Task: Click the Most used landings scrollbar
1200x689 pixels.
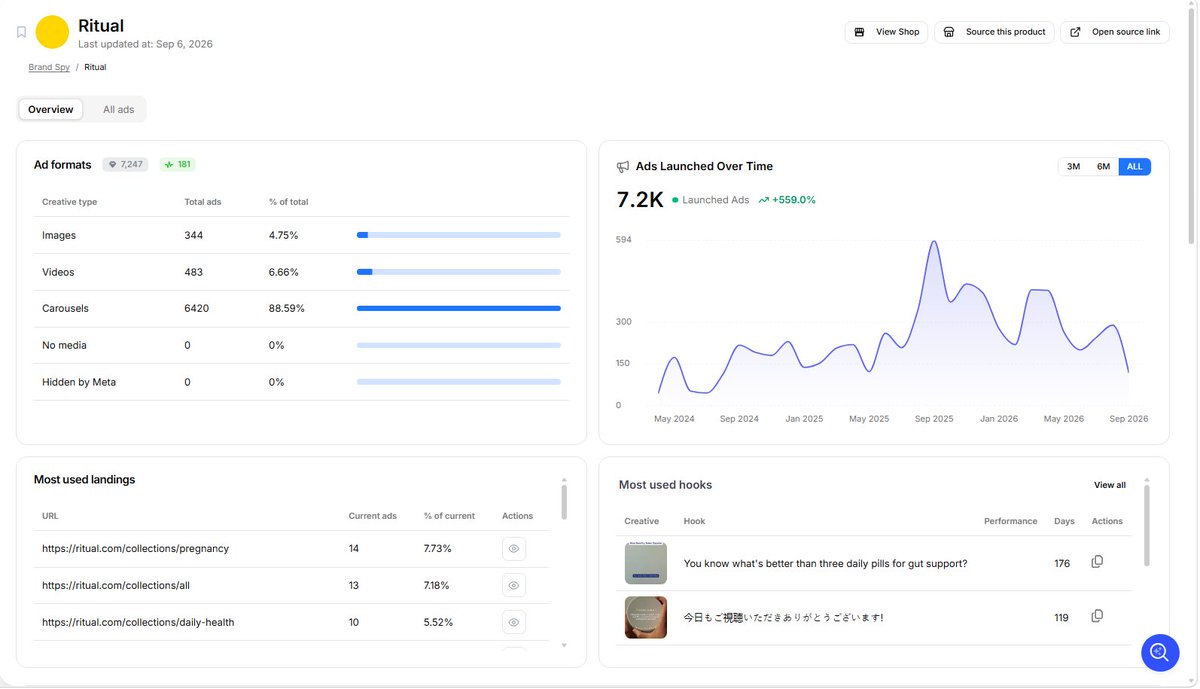Action: [564, 501]
